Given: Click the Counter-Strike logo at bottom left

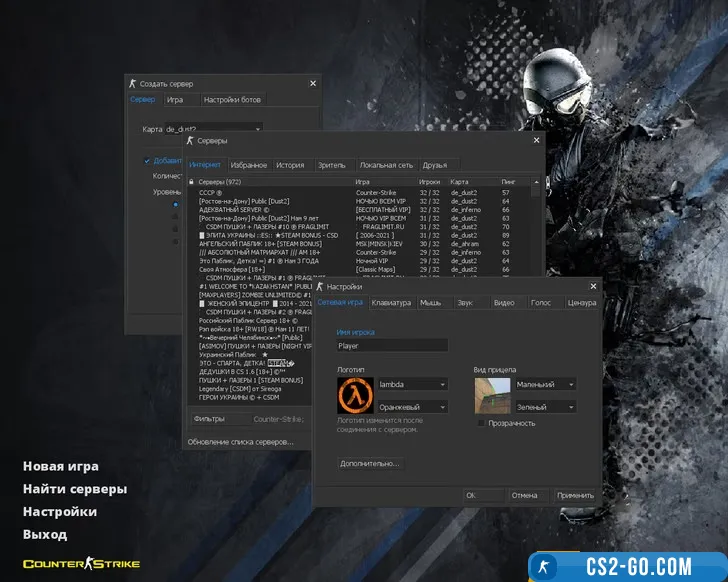Looking at the screenshot, I should (81, 563).
